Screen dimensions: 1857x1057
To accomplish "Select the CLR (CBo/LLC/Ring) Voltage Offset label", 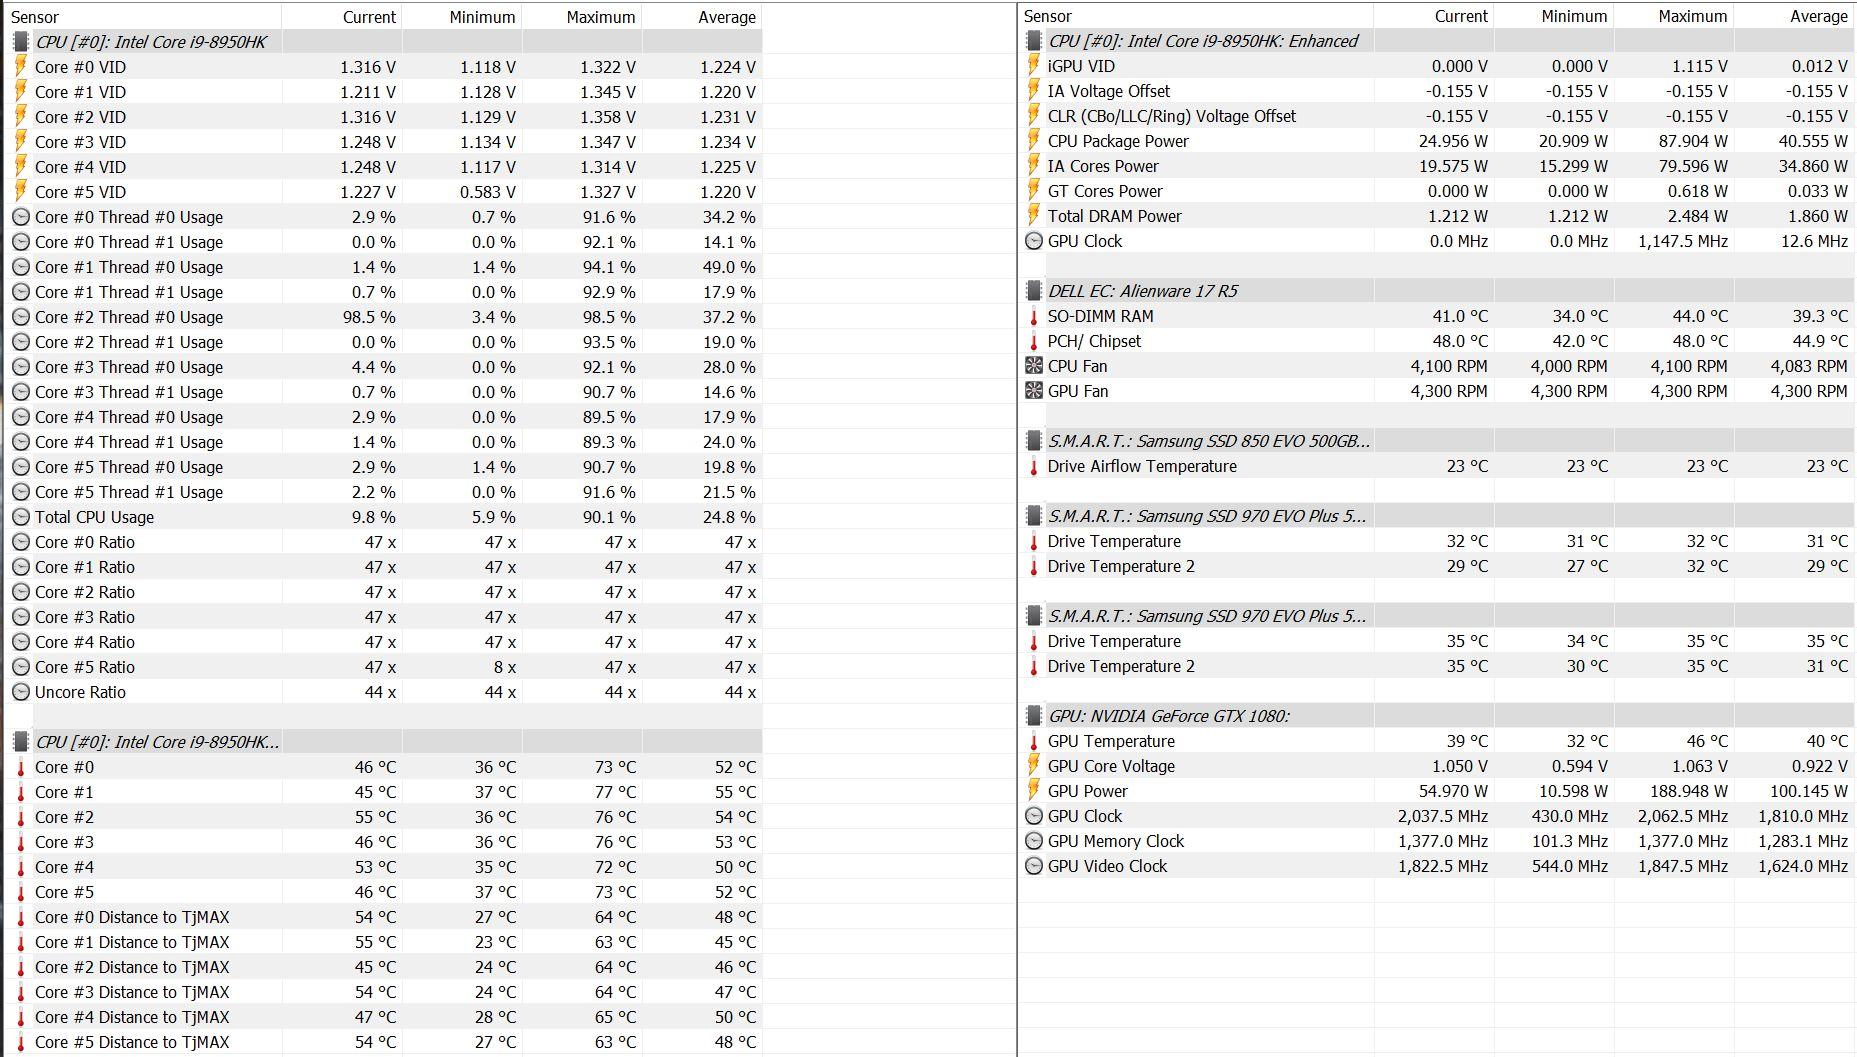I will coord(1171,116).
